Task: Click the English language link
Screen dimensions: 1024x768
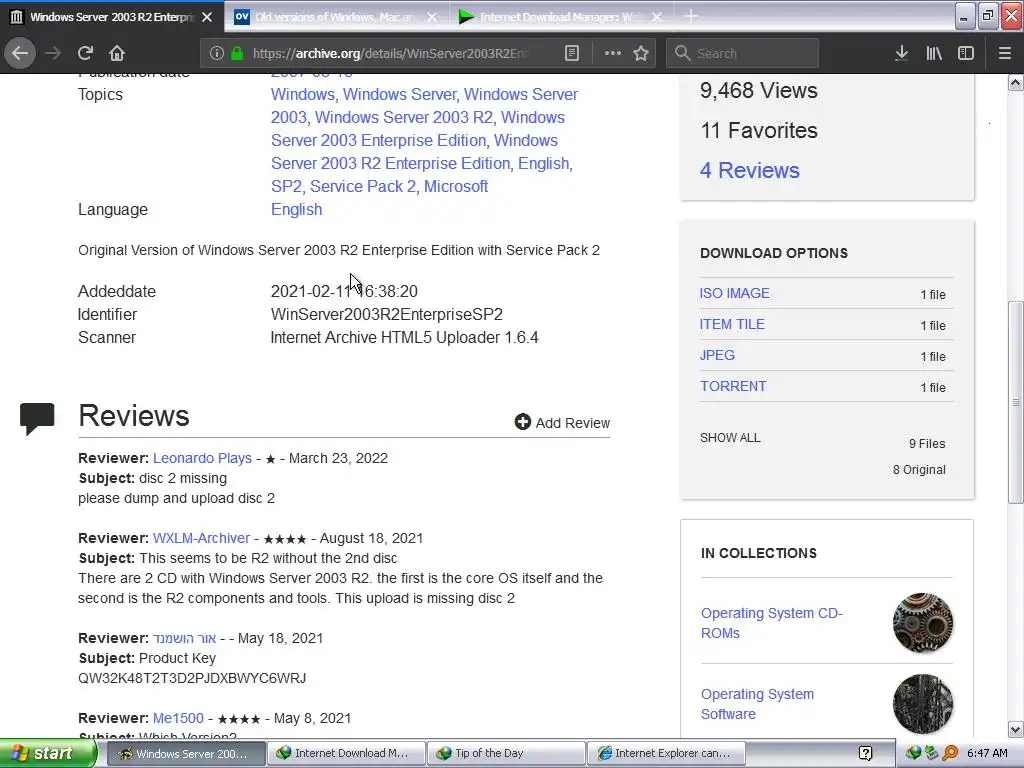Action: pyautogui.click(x=296, y=210)
